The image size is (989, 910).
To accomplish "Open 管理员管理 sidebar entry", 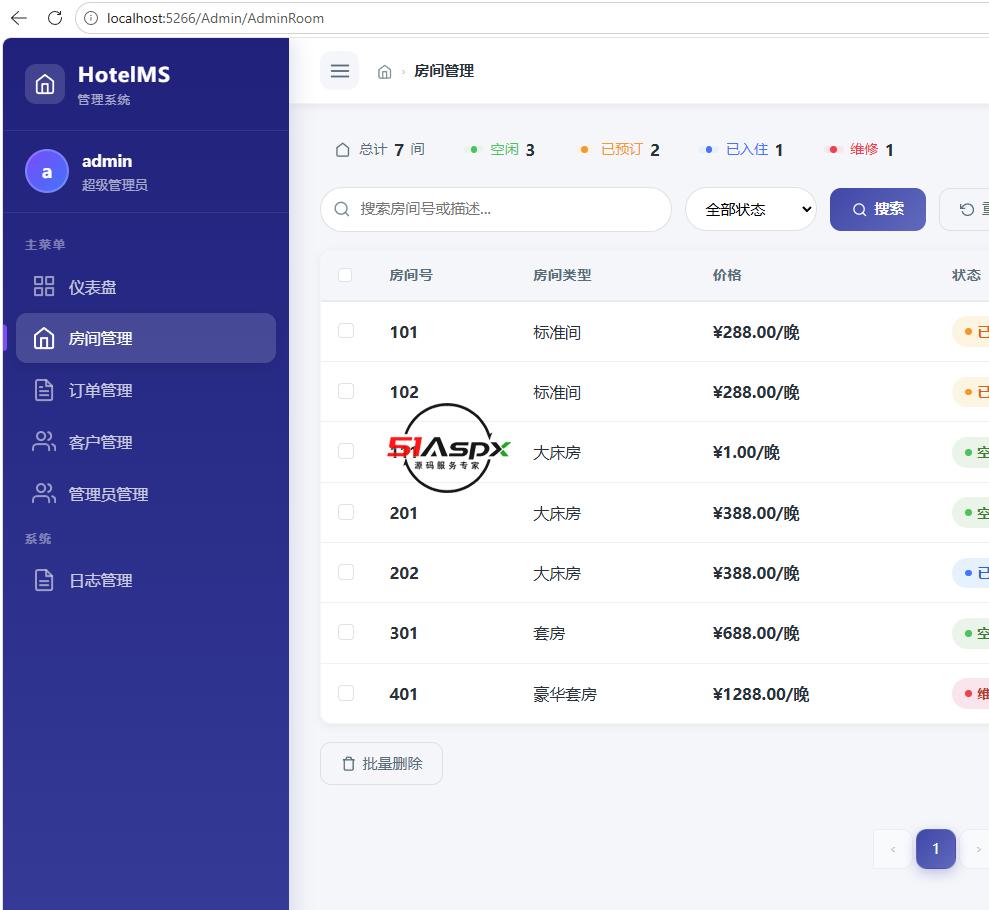I will 146,494.
